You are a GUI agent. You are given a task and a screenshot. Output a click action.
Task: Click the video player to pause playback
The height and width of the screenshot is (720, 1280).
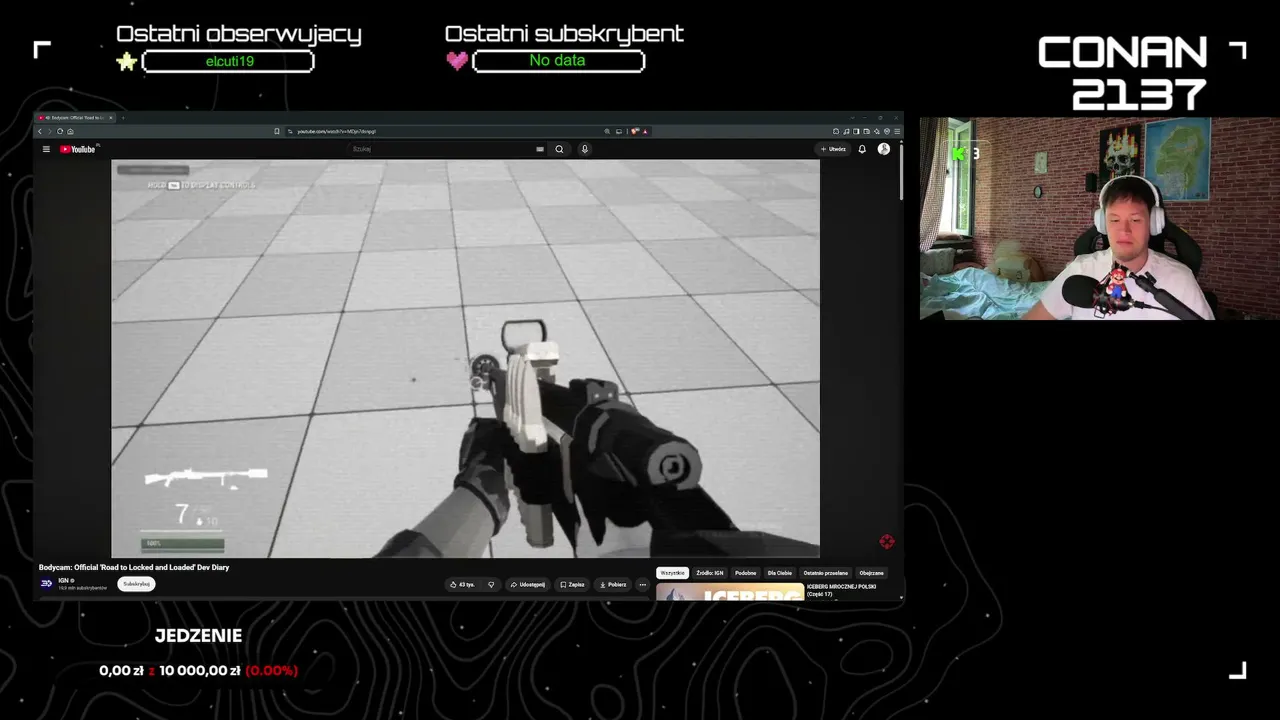(x=465, y=358)
